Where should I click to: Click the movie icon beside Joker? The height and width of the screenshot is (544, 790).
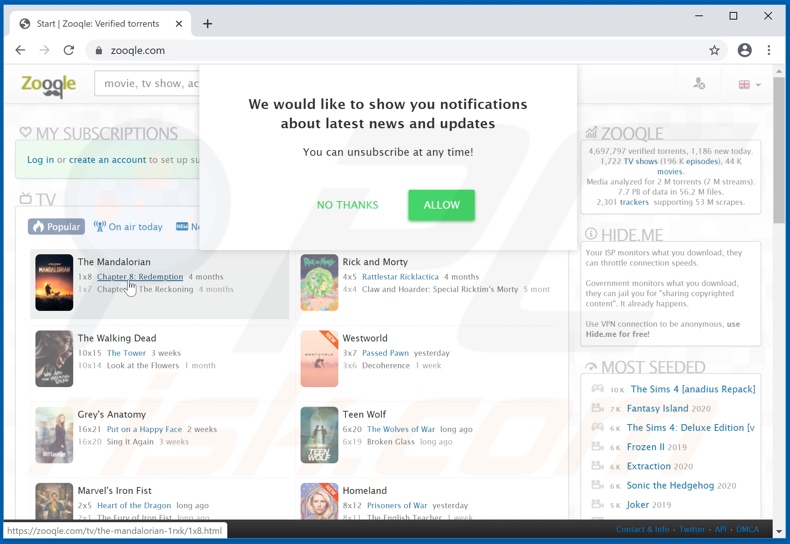(x=598, y=504)
